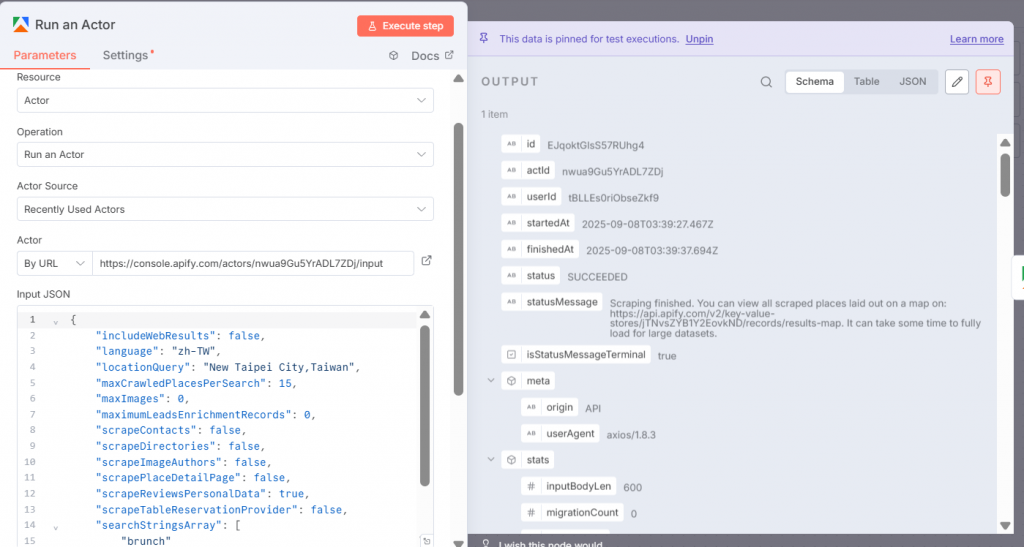The height and width of the screenshot is (547, 1024).
Task: Fold the JSON root brace on line 1
Action: [56, 321]
